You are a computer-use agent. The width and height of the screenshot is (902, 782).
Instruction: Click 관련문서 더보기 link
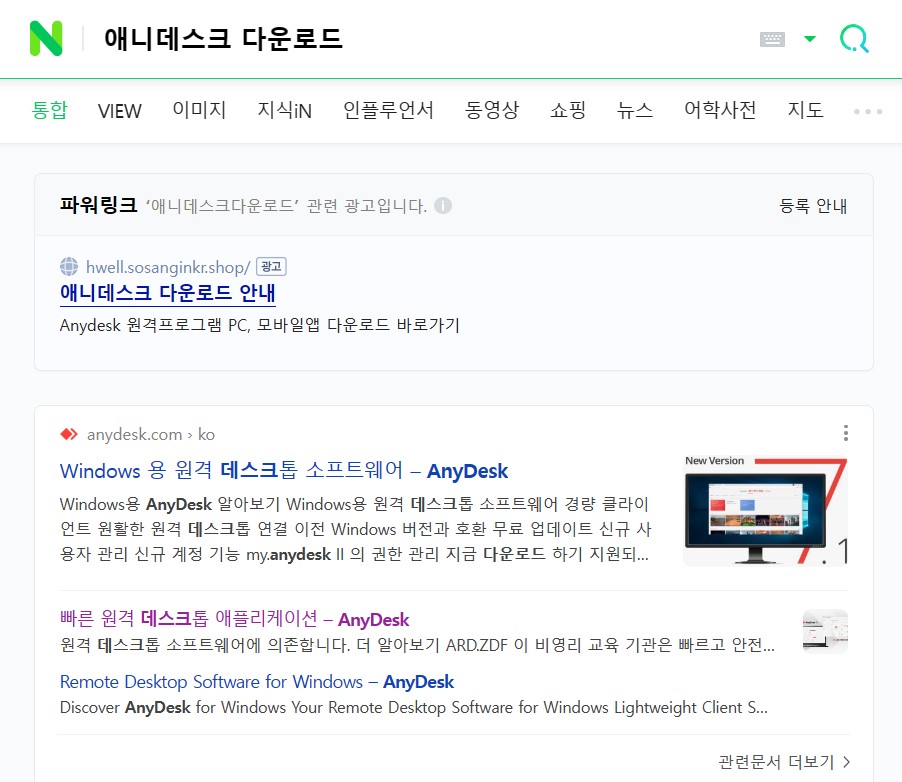[776, 762]
